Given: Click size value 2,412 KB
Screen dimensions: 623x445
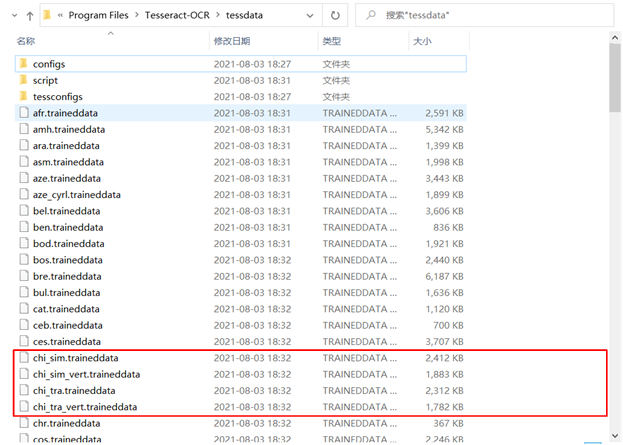Looking at the screenshot, I should 444,357.
